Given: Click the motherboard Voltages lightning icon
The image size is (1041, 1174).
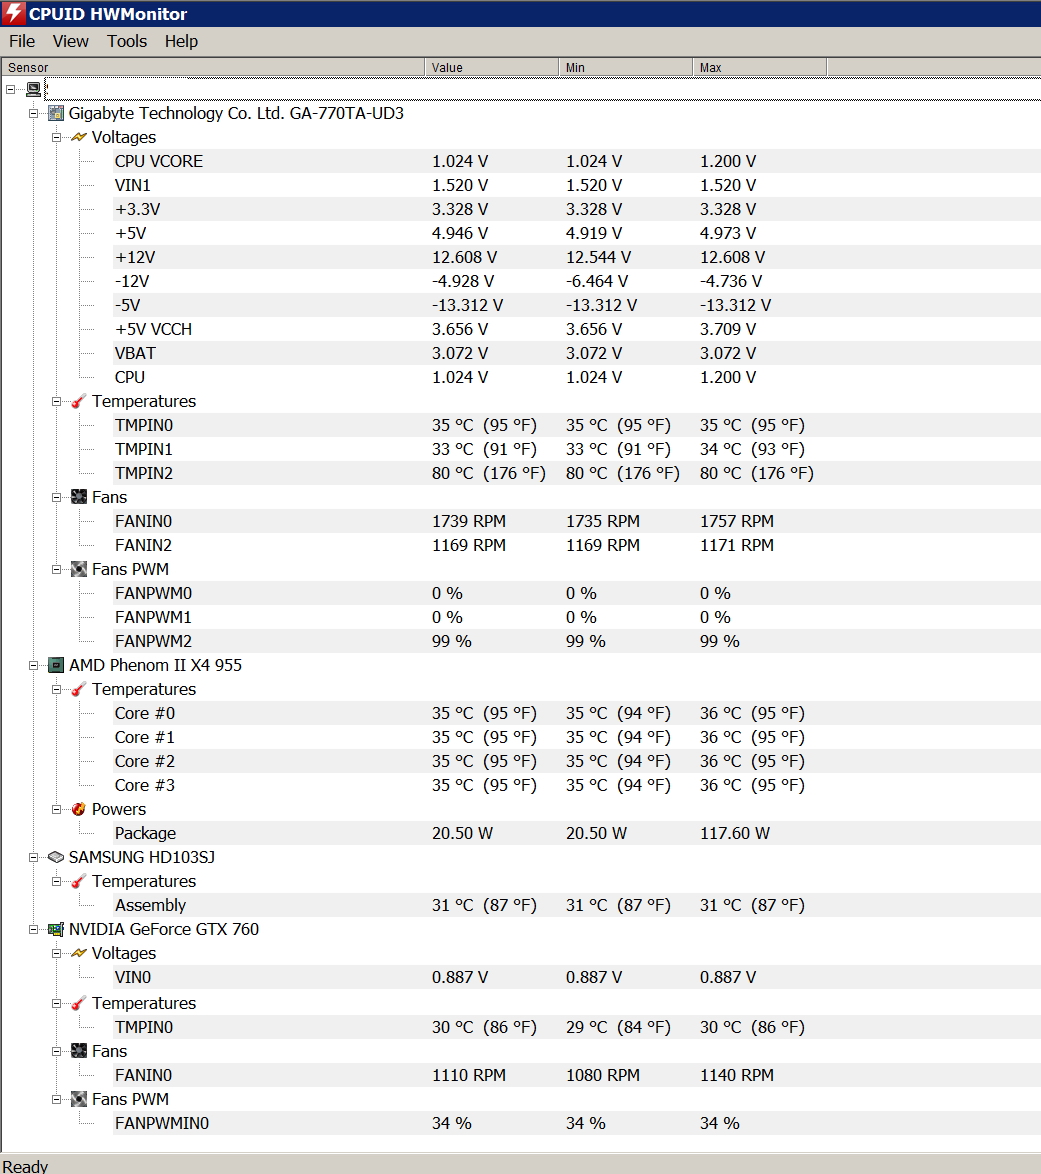Looking at the screenshot, I should pyautogui.click(x=79, y=137).
